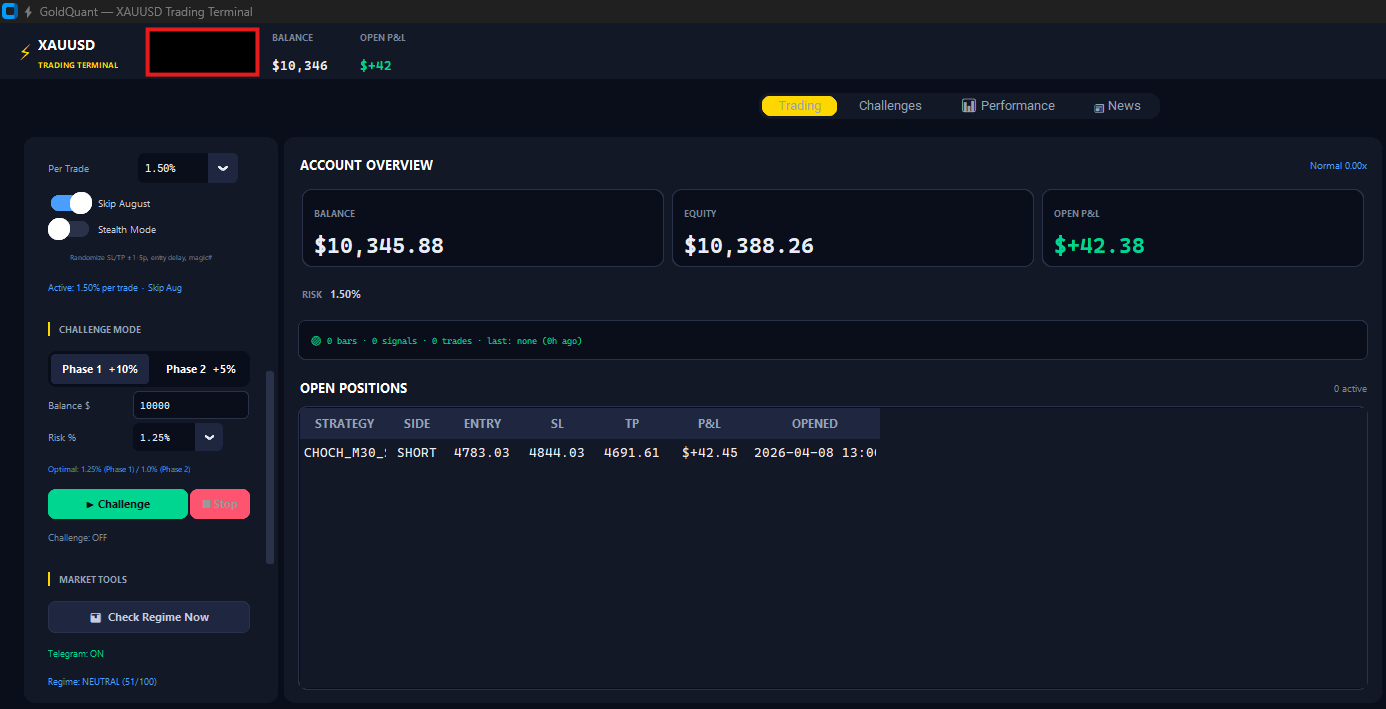The height and width of the screenshot is (709, 1386).
Task: Open the Performance tab
Action: pyautogui.click(x=1008, y=105)
